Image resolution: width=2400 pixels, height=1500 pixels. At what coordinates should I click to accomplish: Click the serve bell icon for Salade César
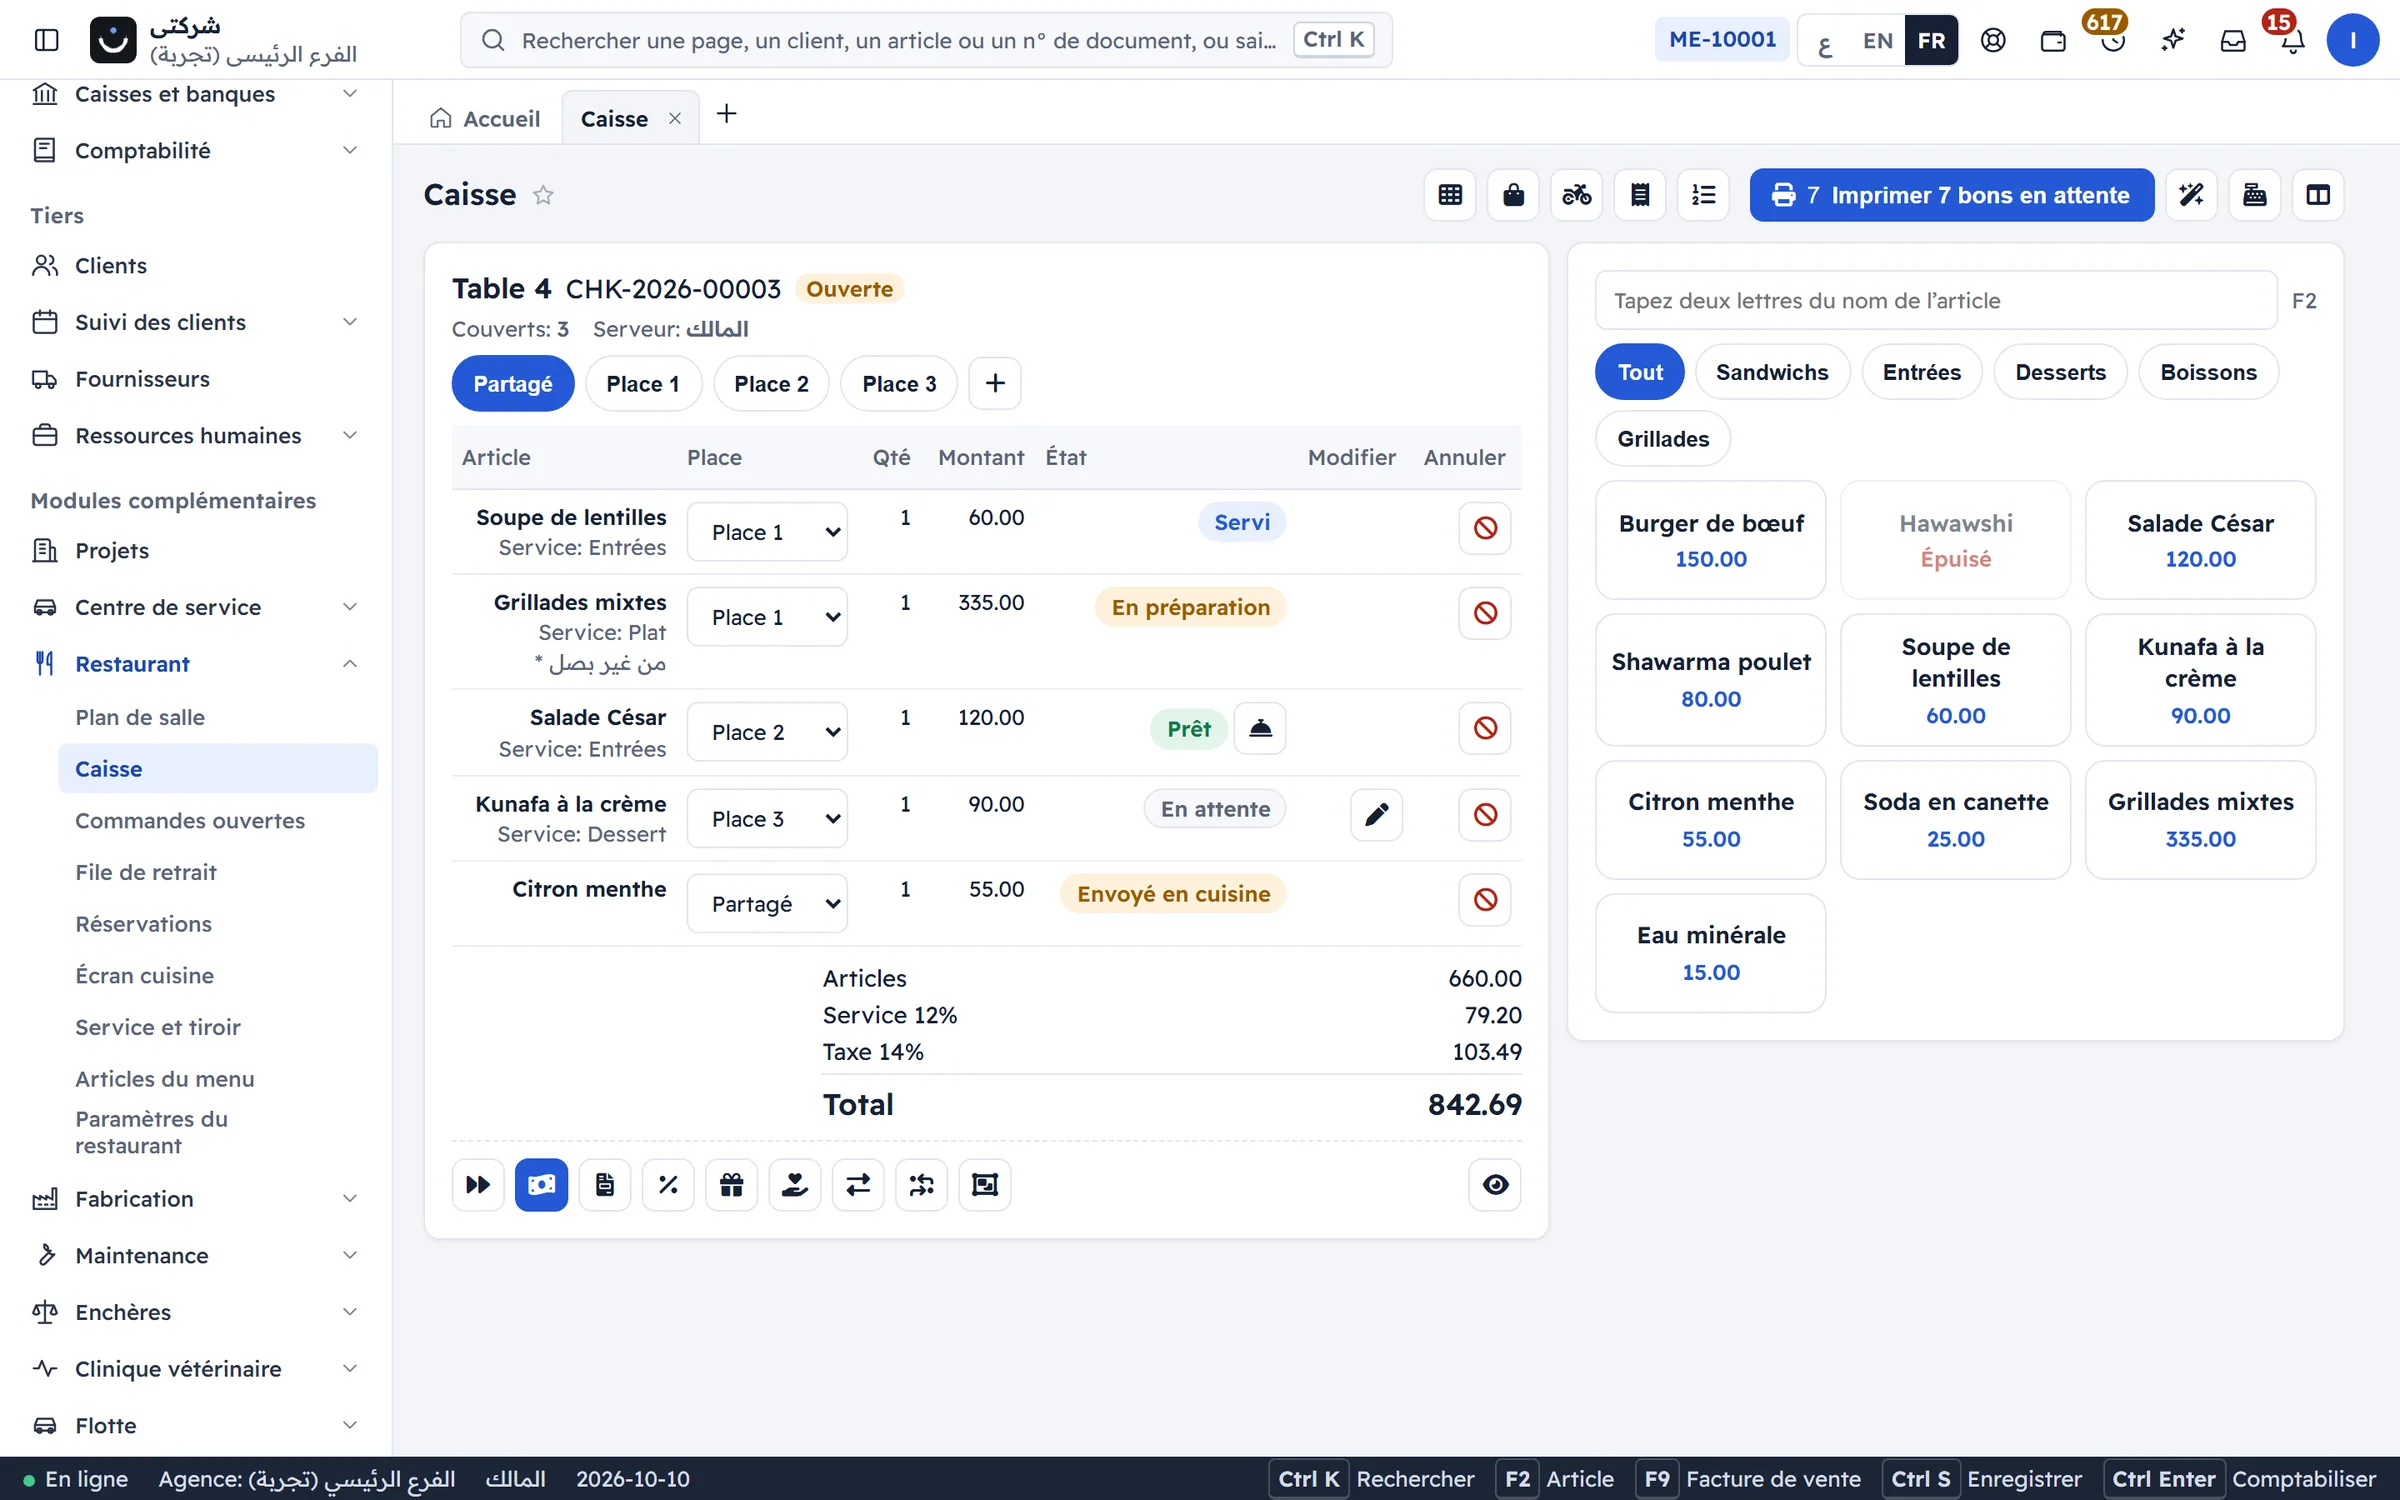click(1260, 728)
